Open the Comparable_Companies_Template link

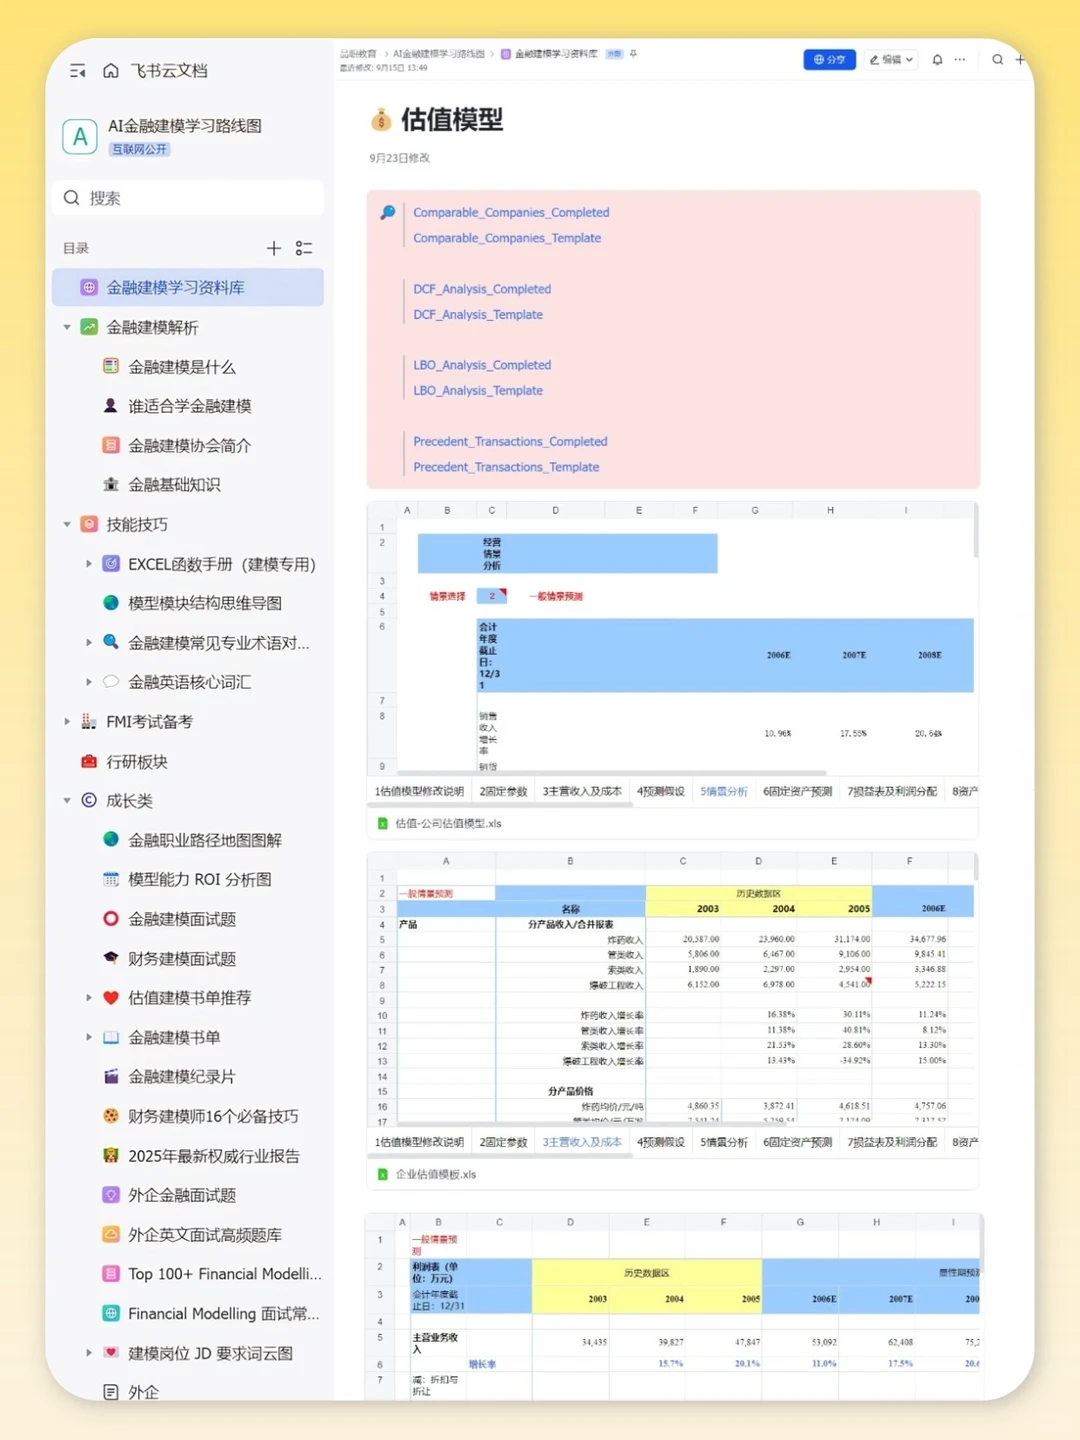pyautogui.click(x=506, y=238)
